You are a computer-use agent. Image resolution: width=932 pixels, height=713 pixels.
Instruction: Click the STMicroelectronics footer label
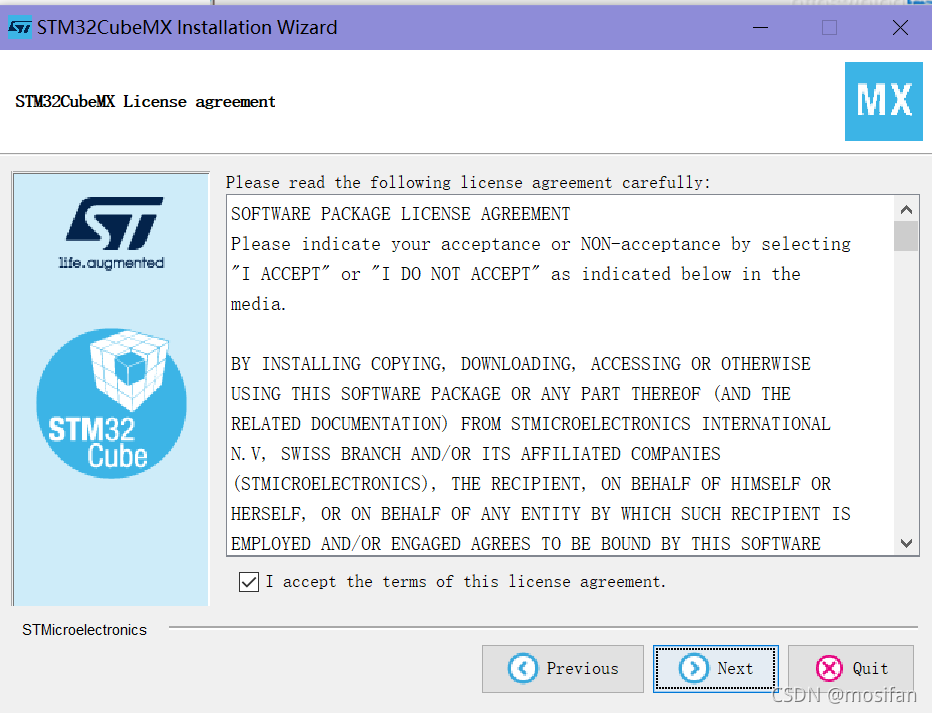84,630
